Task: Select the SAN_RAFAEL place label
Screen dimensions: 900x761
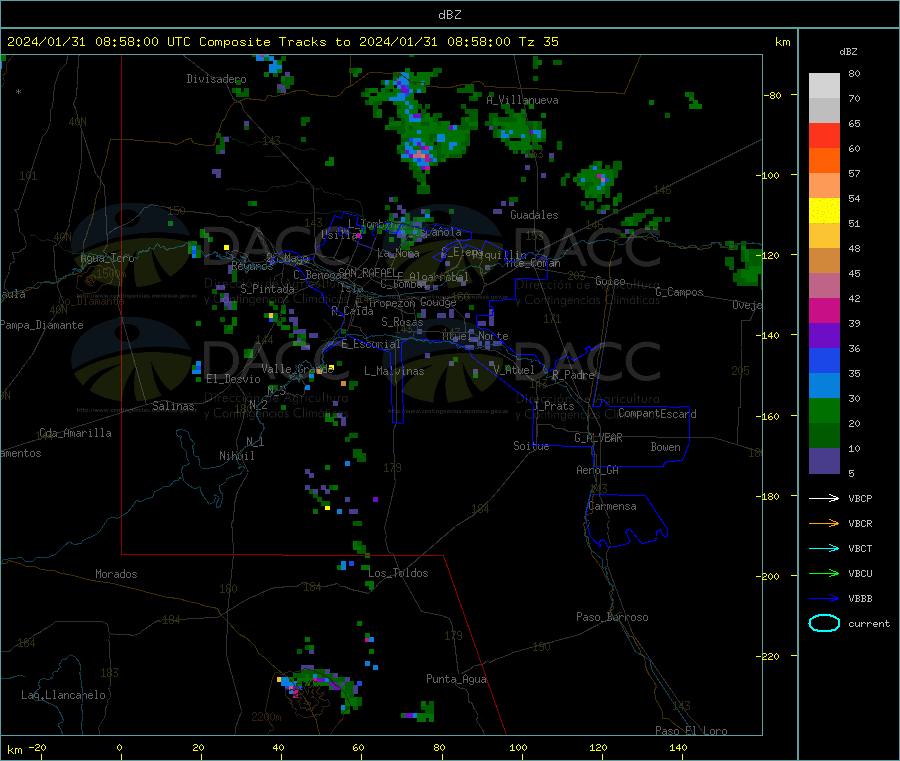Action: tap(367, 272)
